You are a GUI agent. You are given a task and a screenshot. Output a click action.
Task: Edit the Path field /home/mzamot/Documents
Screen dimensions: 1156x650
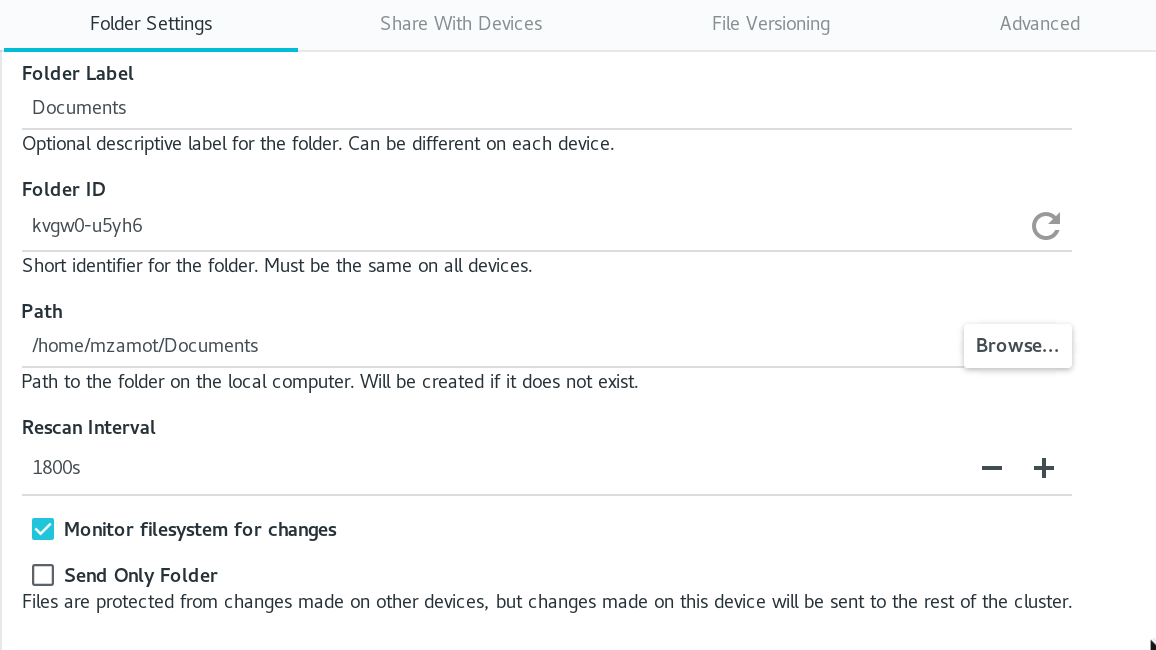[x=480, y=346]
